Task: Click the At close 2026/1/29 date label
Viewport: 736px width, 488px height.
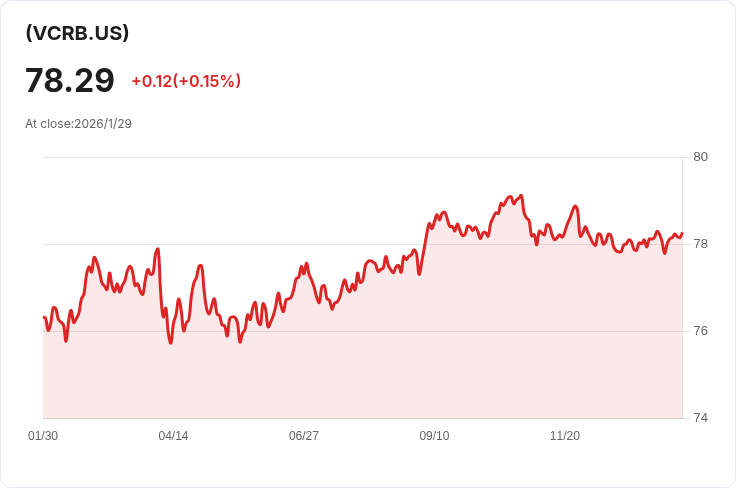Action: pos(79,124)
